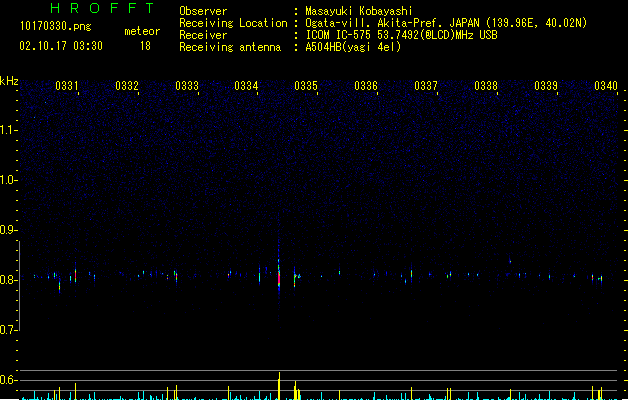Click the 0336 time marker
This screenshot has width=629, height=400.
point(366,86)
